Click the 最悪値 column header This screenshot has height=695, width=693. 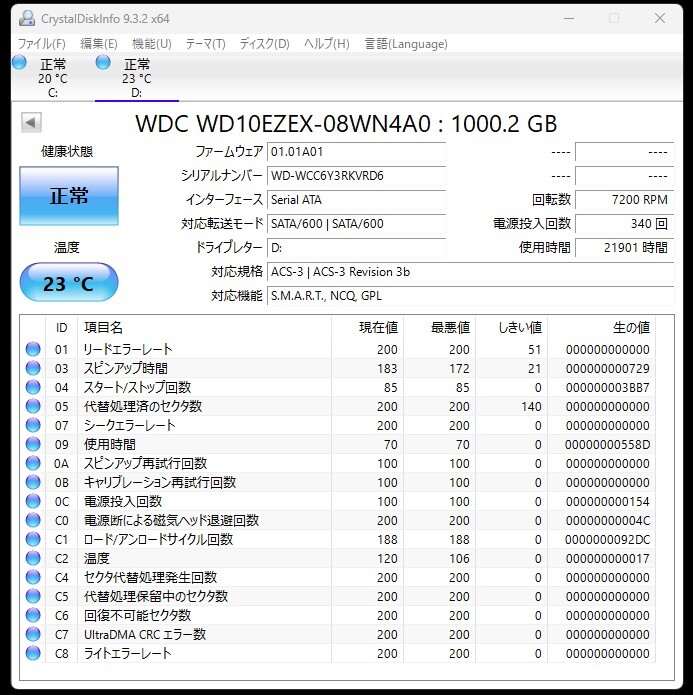439,328
